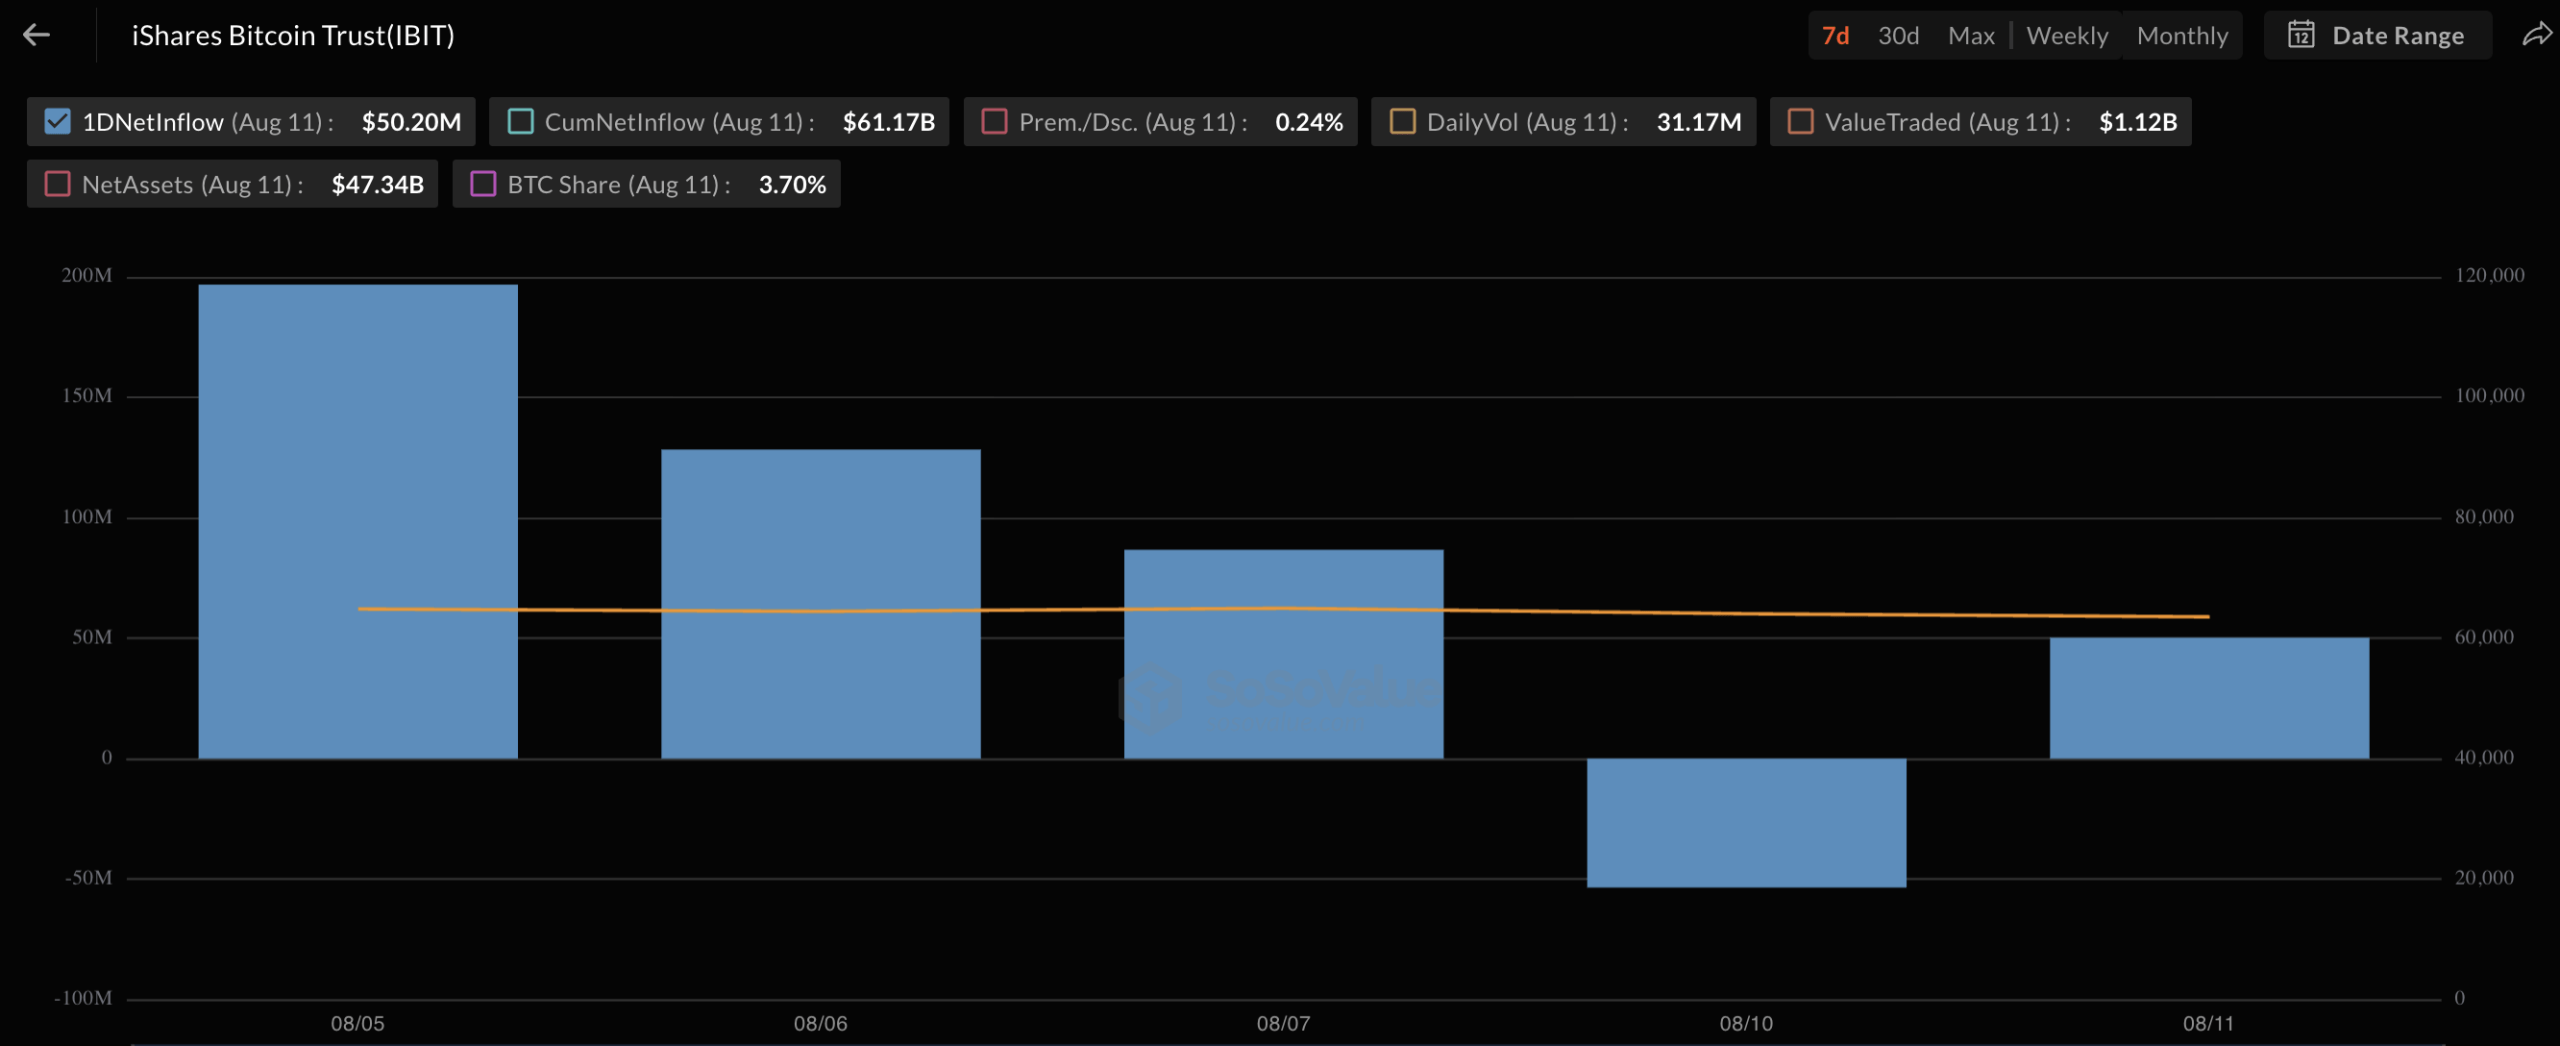
Task: Go back using the left arrow icon
Action: pos(37,35)
